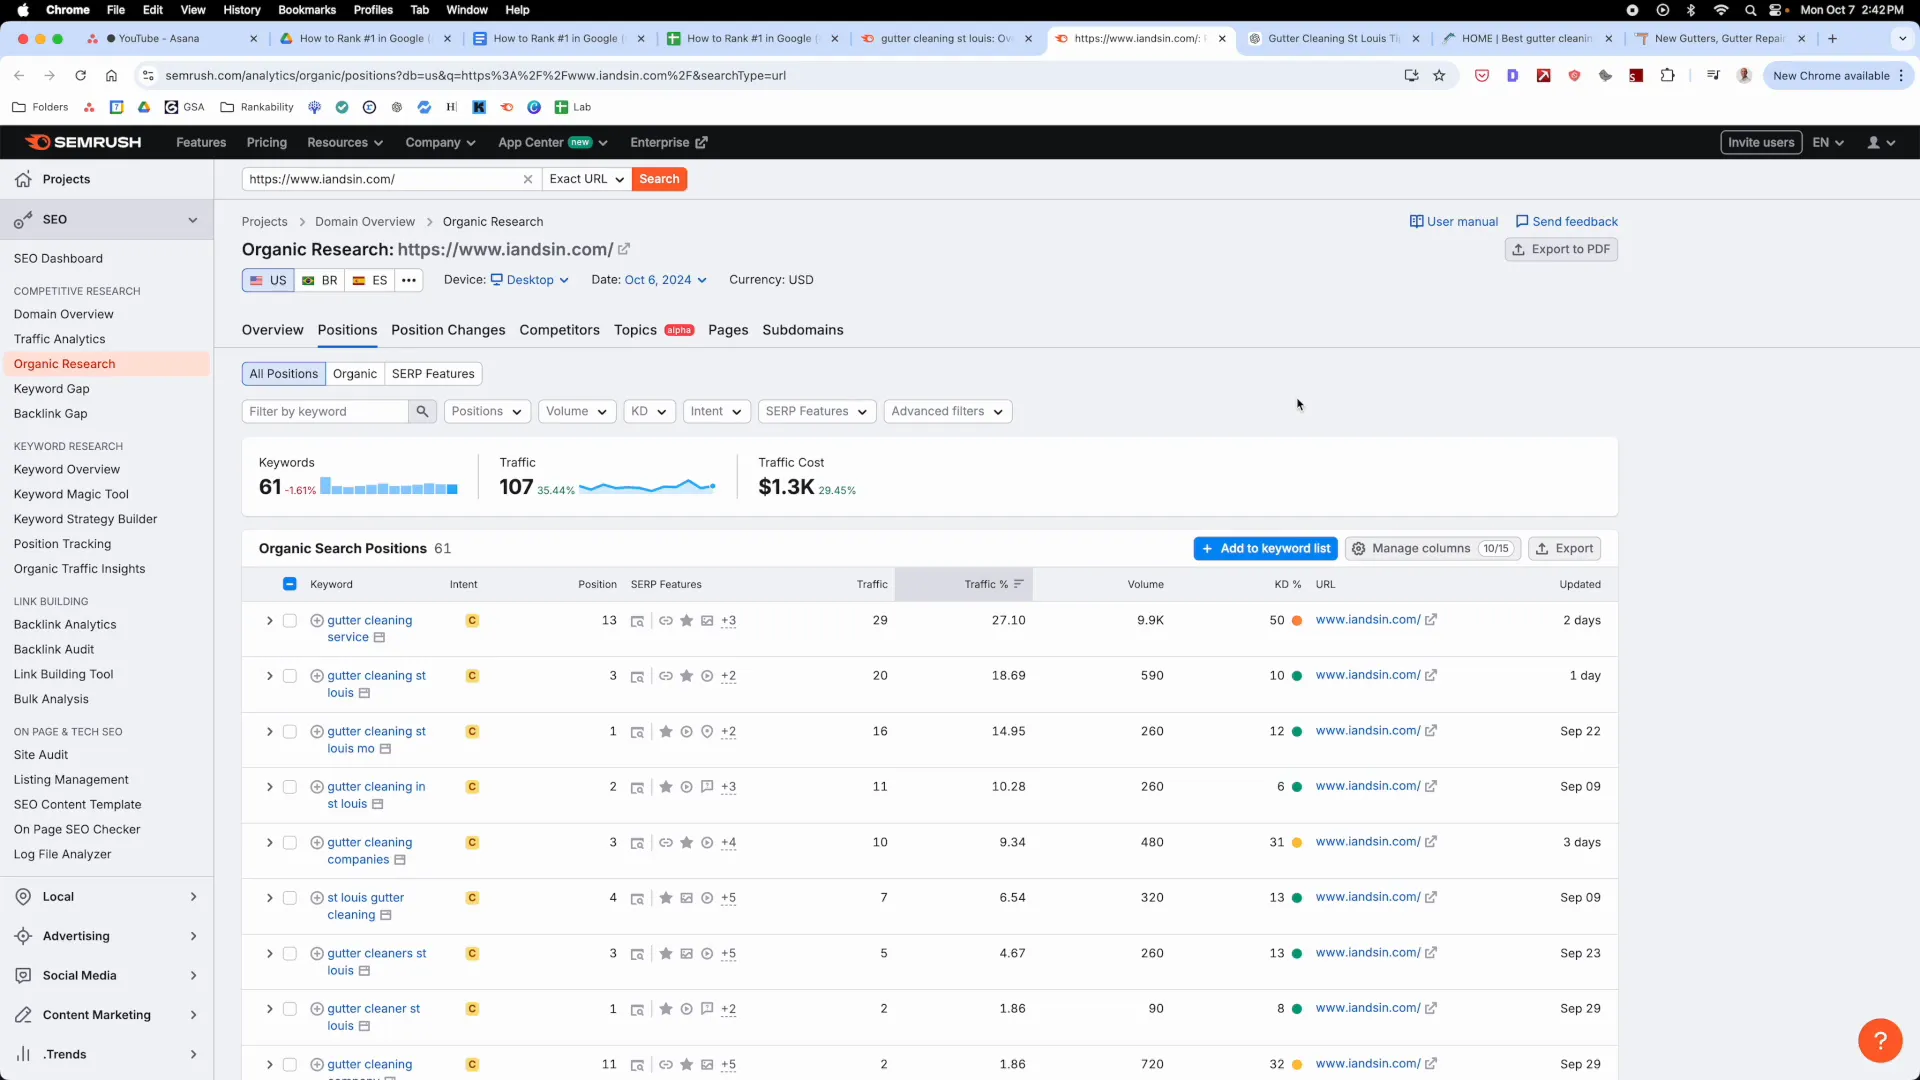Open the Keyword Magic Tool link in sidebar
1920x1080 pixels.
[x=71, y=494]
